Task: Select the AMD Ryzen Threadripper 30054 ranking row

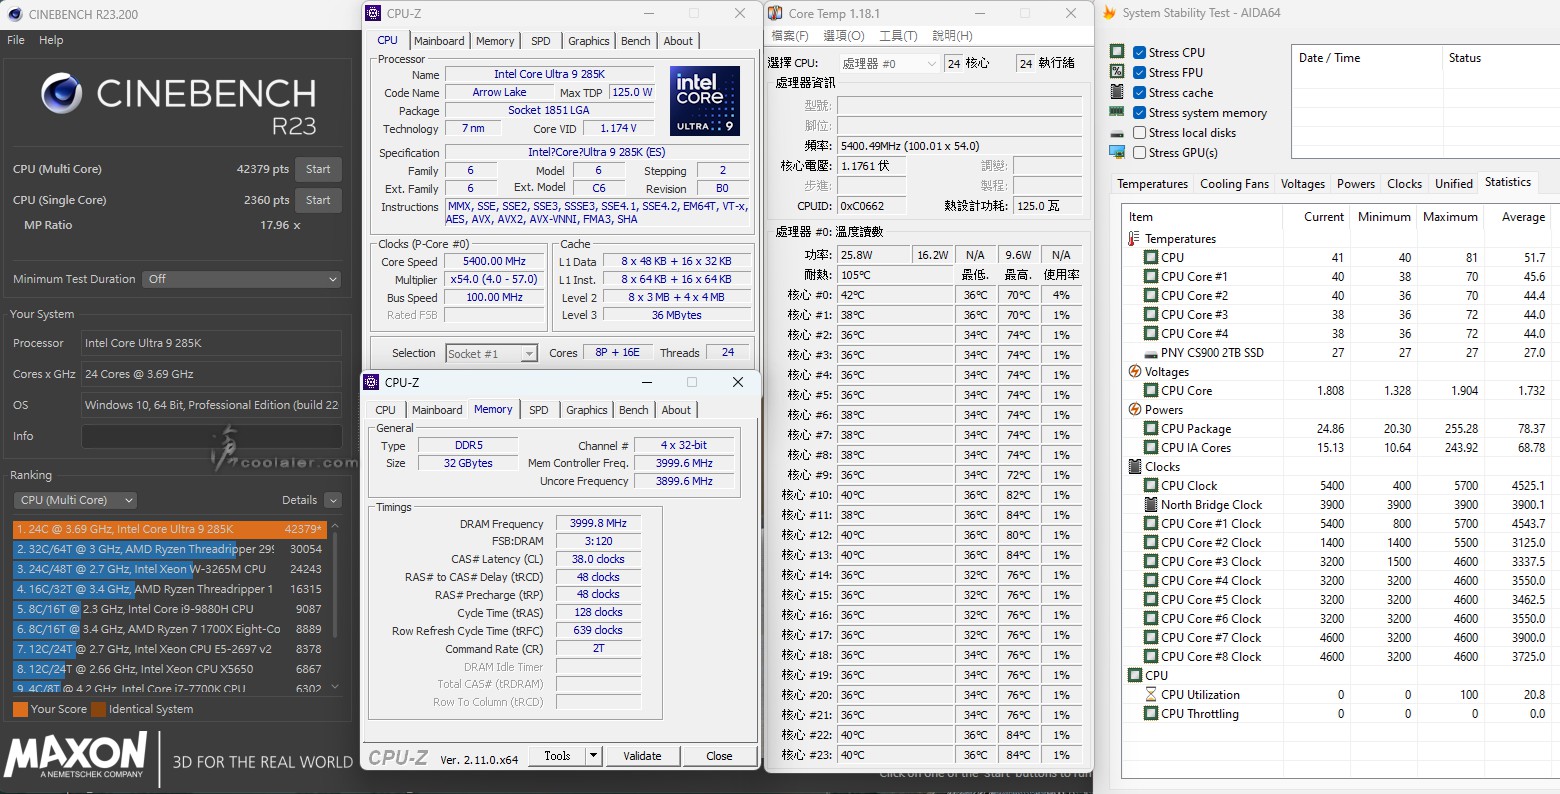Action: coord(171,549)
